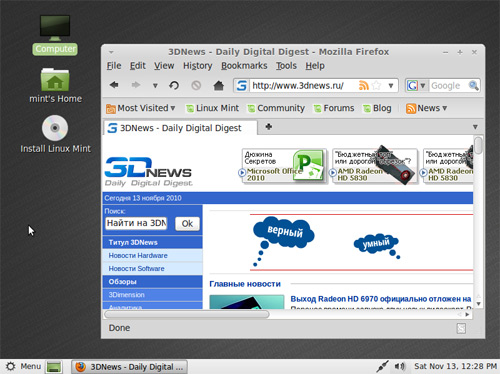Open the network connection tray icon

click(382, 366)
